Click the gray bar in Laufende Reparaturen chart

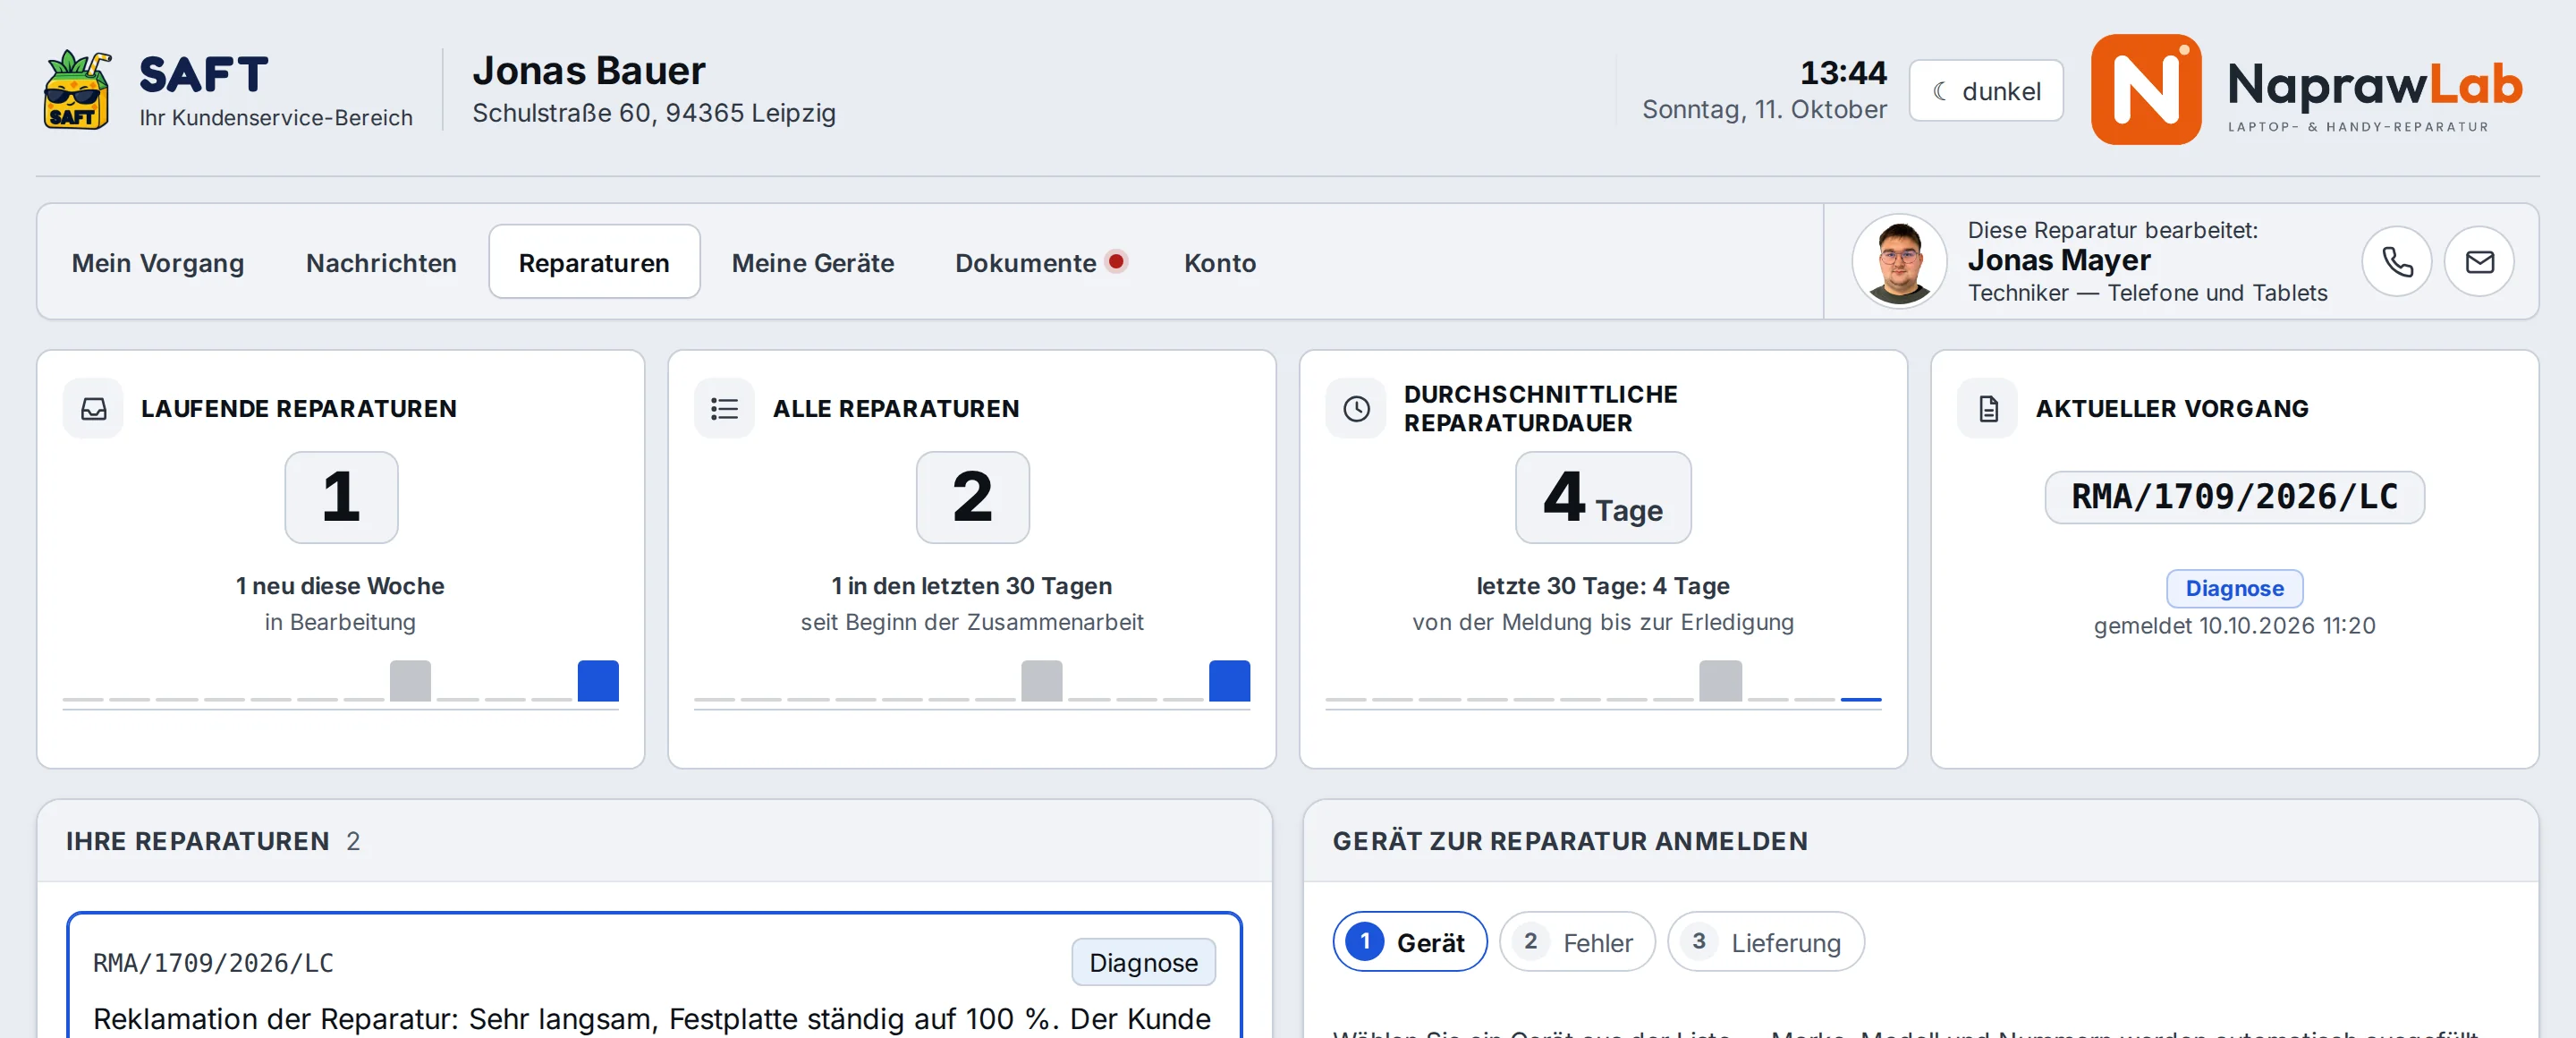click(x=410, y=681)
